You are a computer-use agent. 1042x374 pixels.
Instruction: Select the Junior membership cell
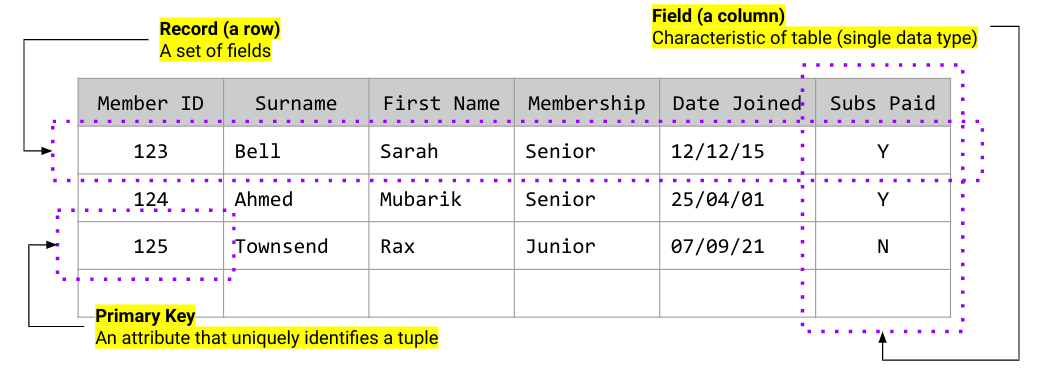click(x=587, y=246)
